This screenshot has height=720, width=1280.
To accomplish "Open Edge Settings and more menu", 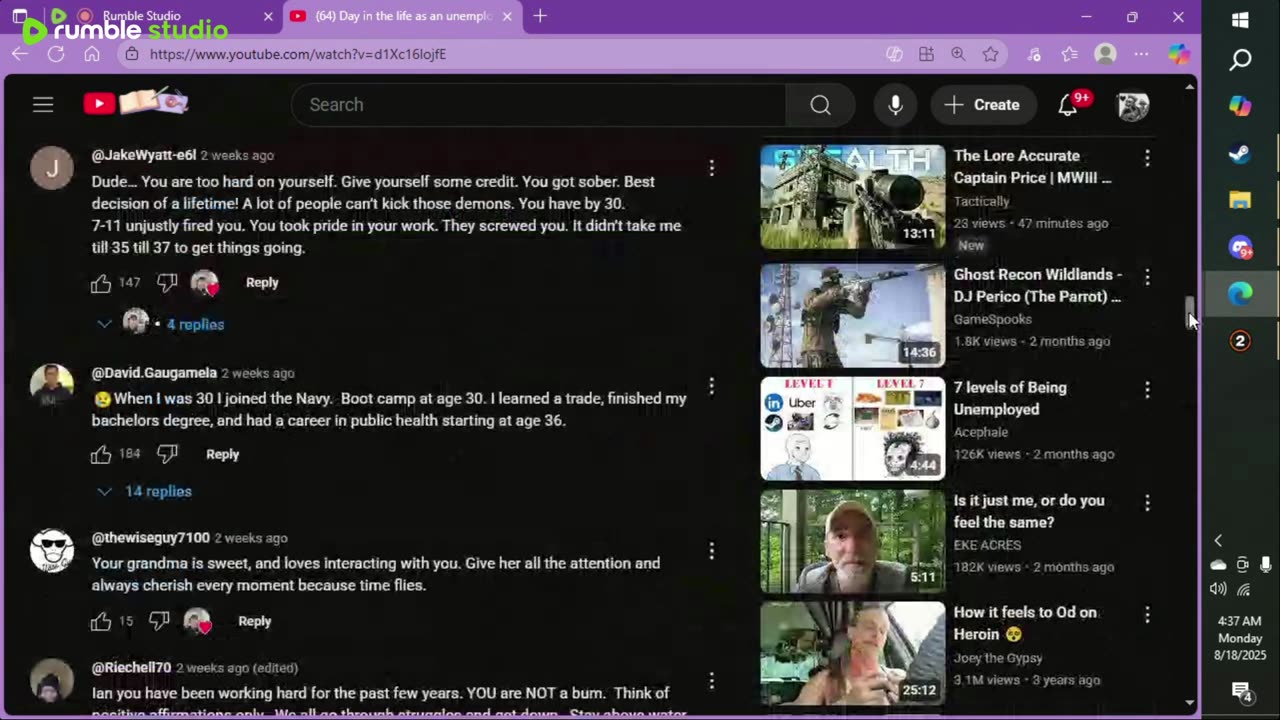I will click(x=1141, y=54).
